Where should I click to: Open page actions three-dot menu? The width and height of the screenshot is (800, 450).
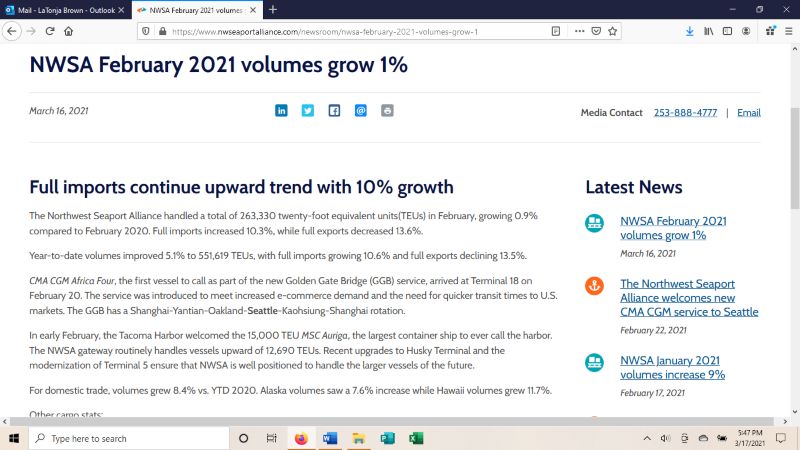[x=579, y=31]
